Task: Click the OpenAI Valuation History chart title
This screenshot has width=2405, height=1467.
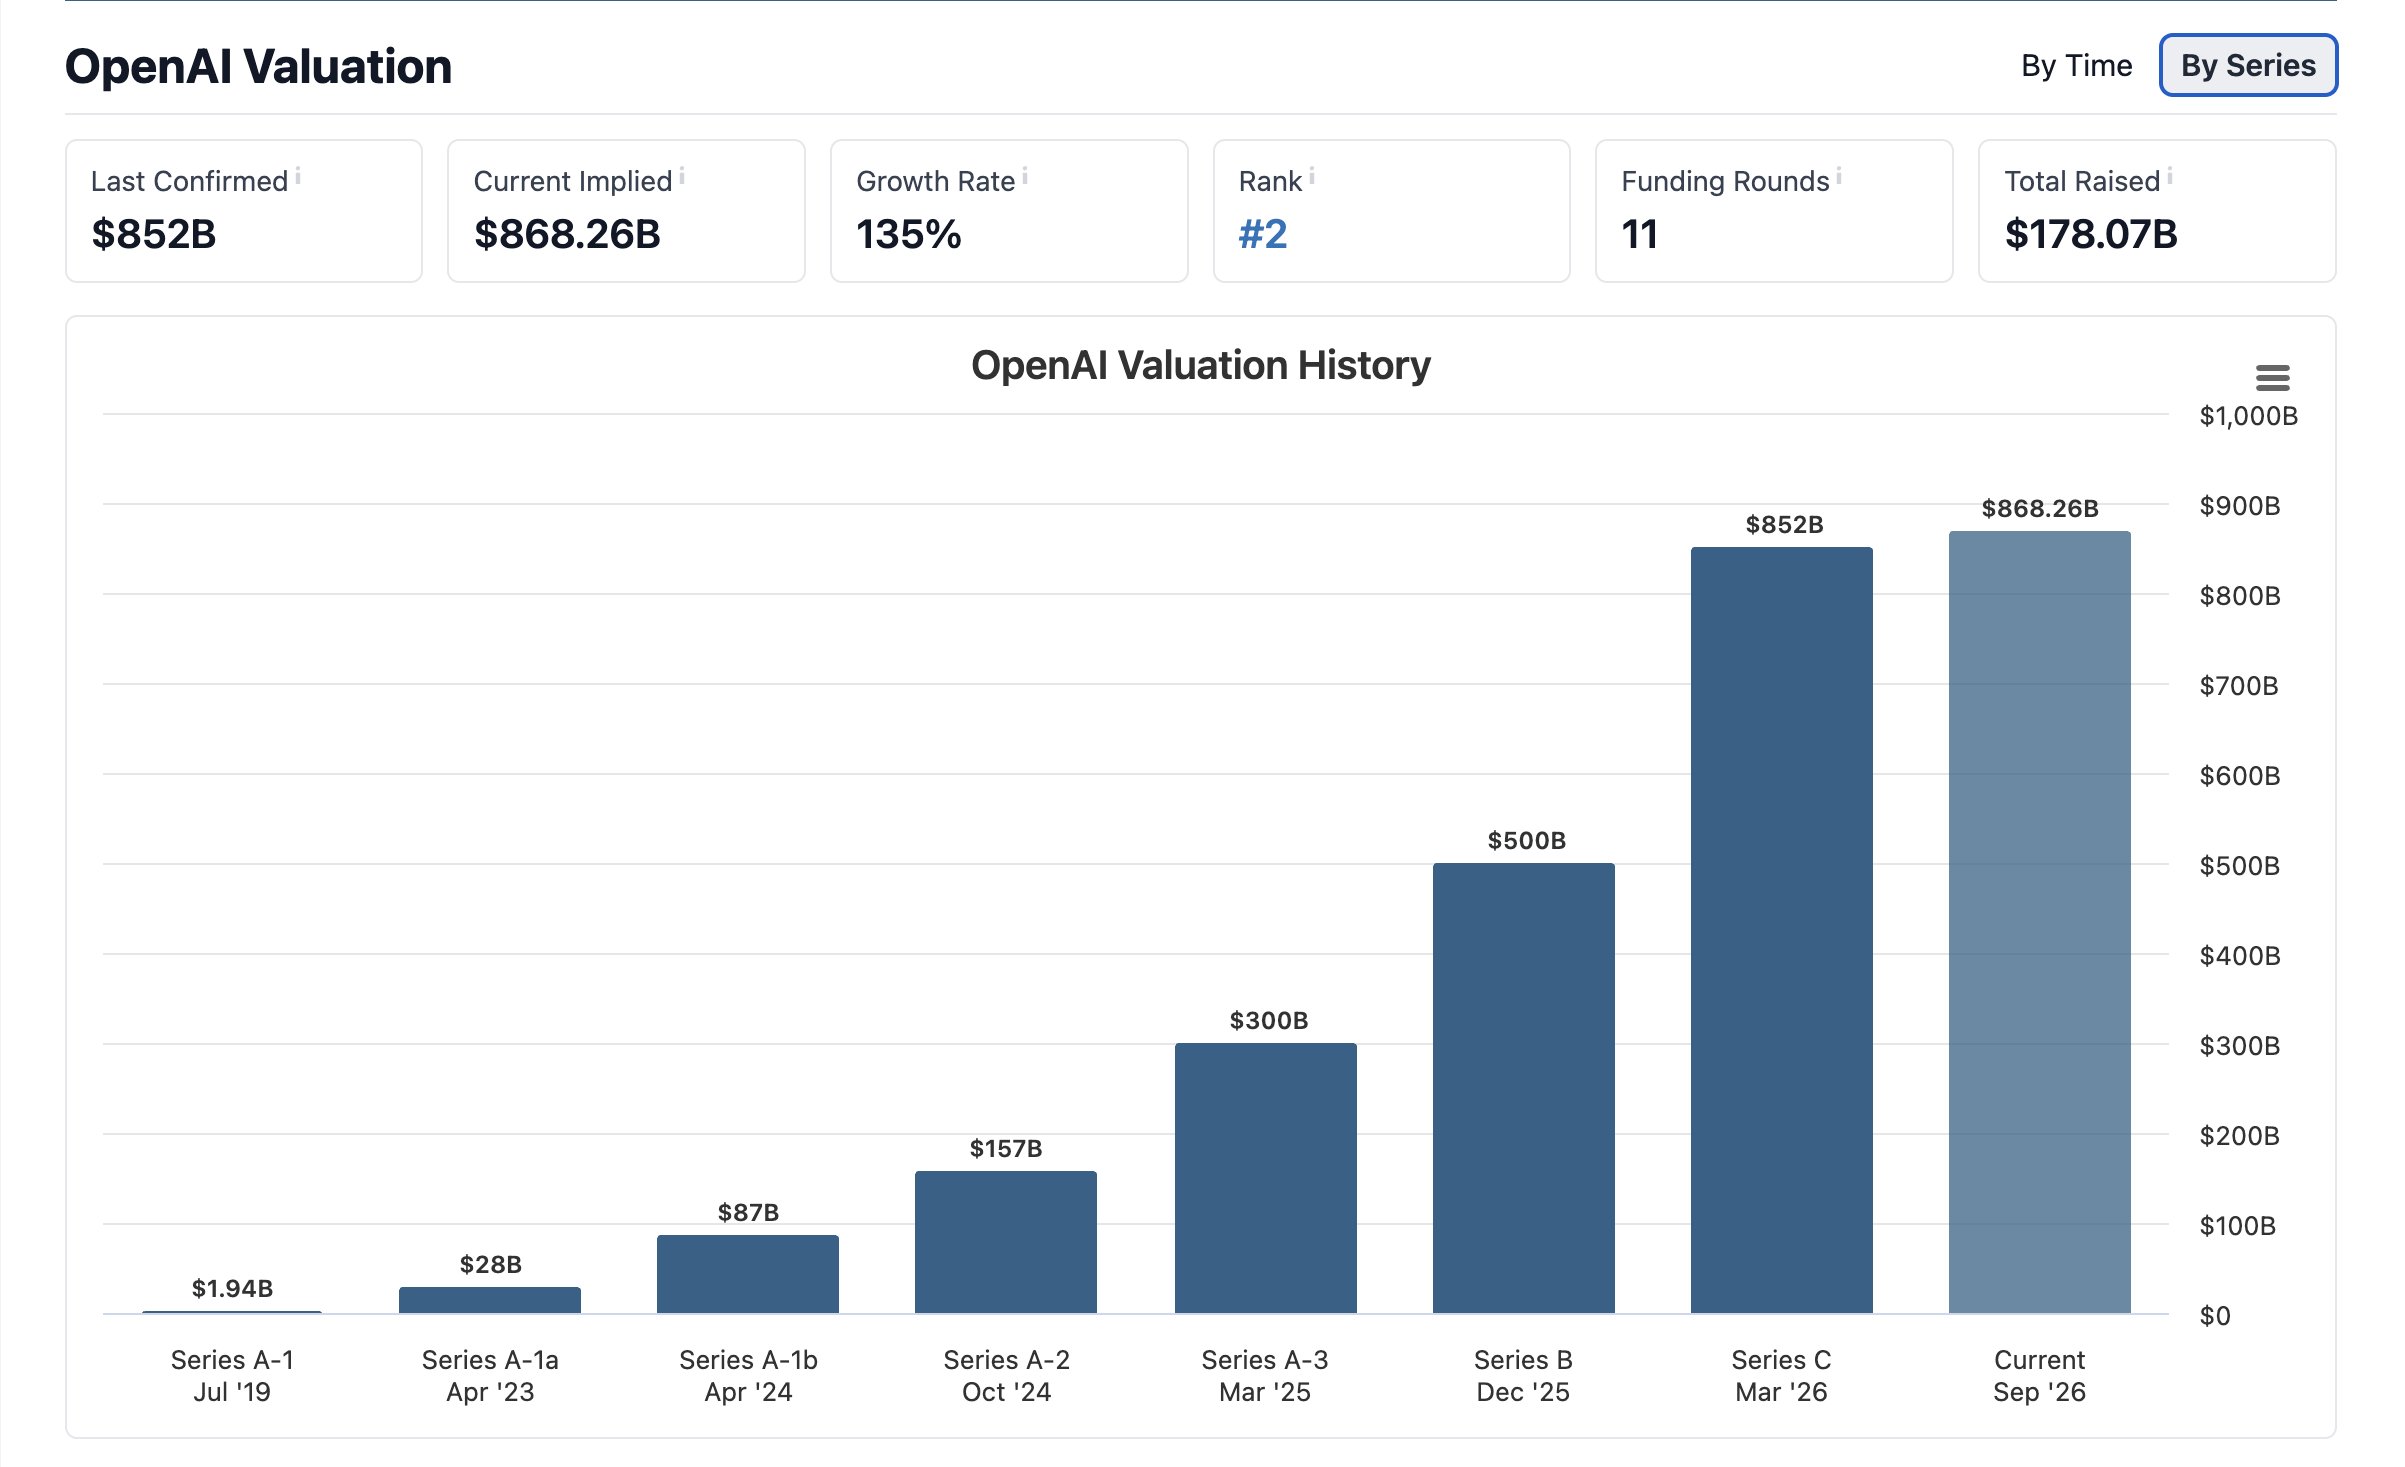Action: 1201,366
